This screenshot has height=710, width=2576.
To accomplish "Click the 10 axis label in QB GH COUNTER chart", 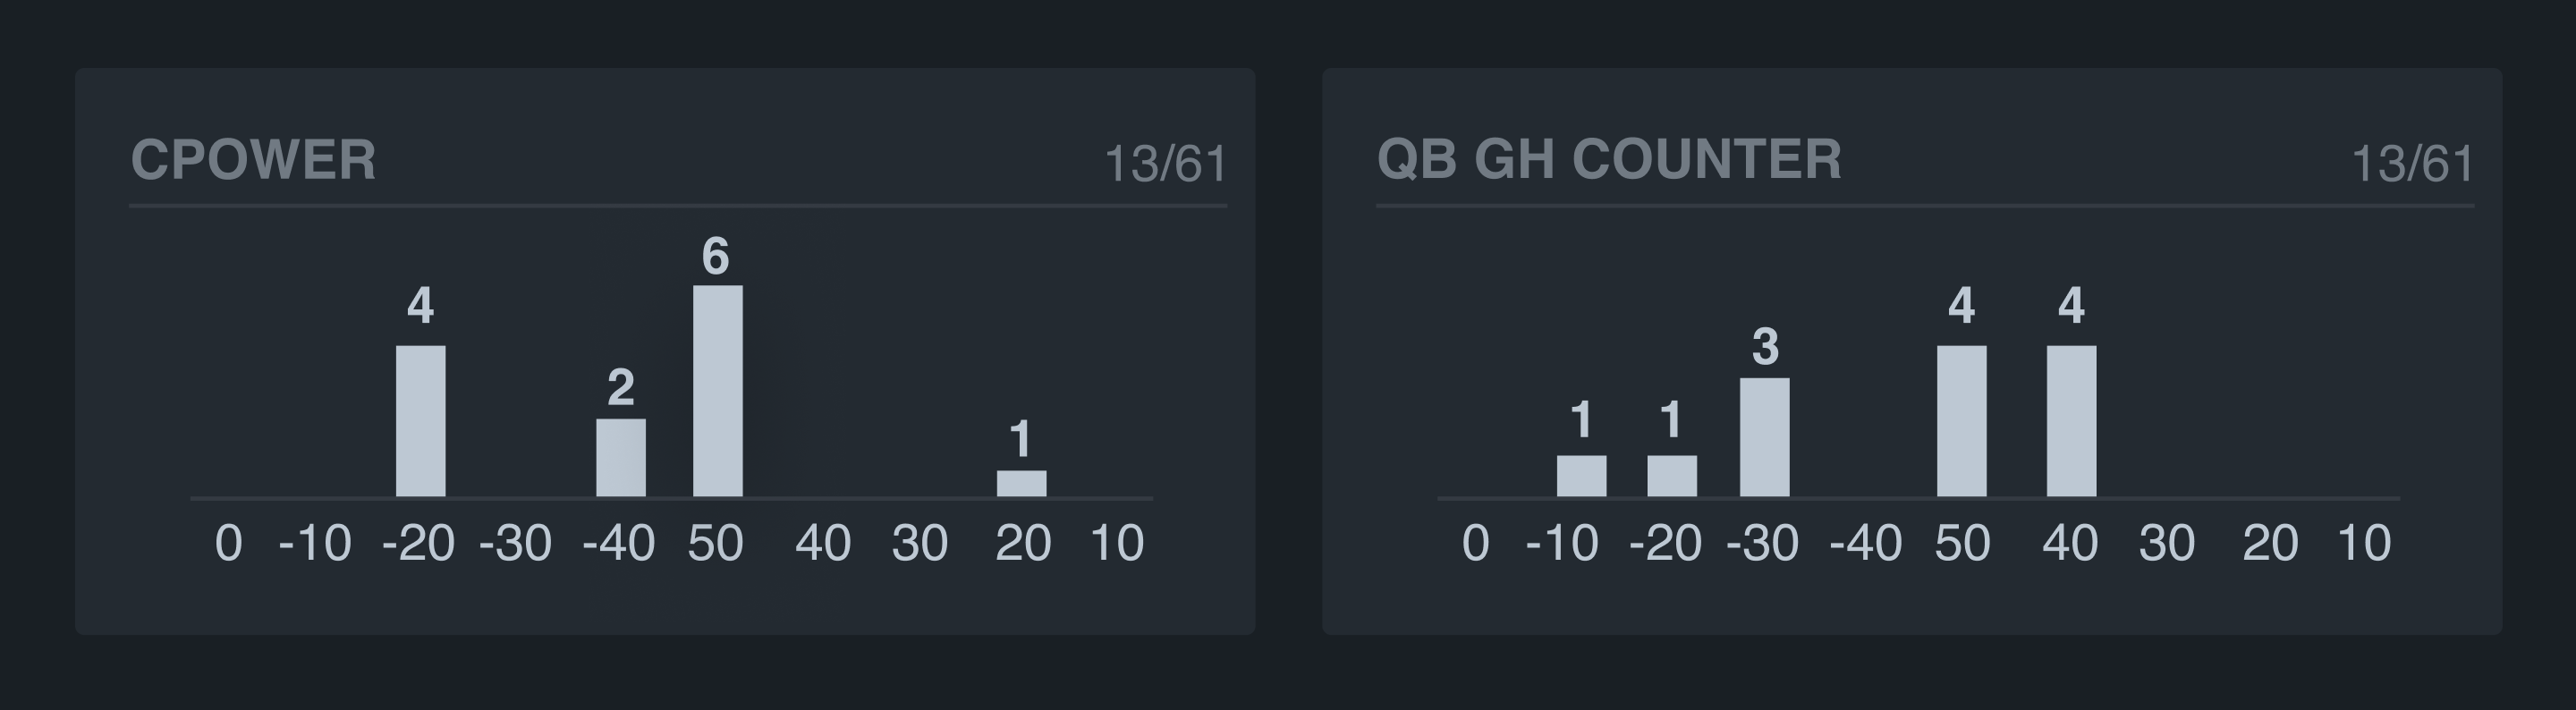I will click(2364, 544).
